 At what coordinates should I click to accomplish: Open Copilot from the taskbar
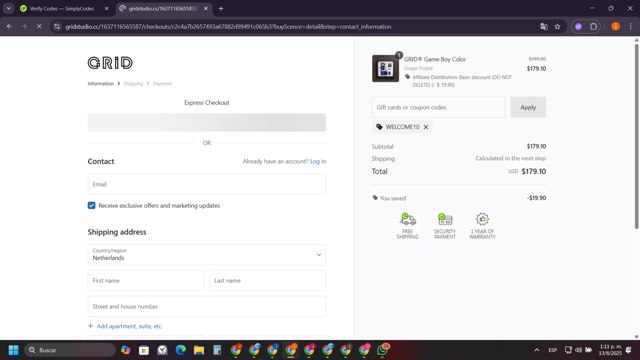[125, 350]
